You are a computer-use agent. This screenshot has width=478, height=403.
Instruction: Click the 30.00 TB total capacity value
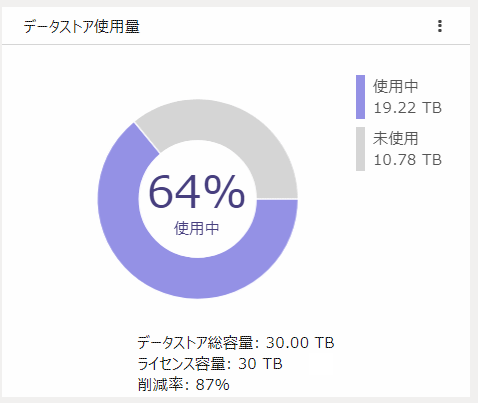click(300, 343)
